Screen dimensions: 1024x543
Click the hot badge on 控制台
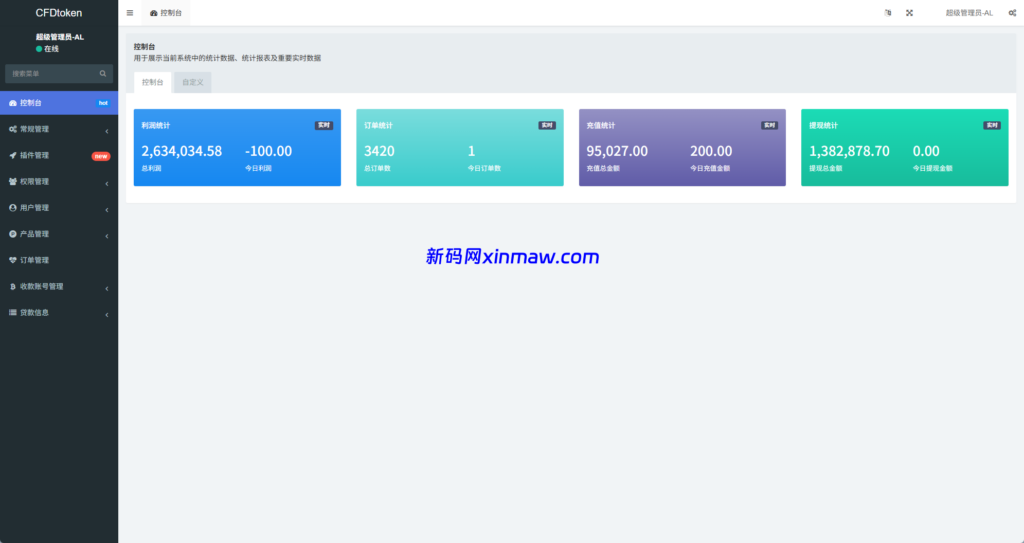click(x=103, y=103)
